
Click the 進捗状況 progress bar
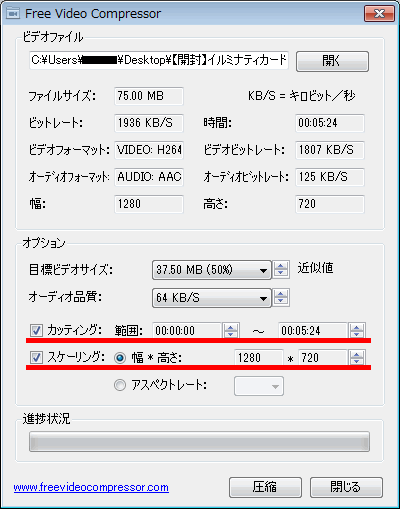tap(199, 442)
